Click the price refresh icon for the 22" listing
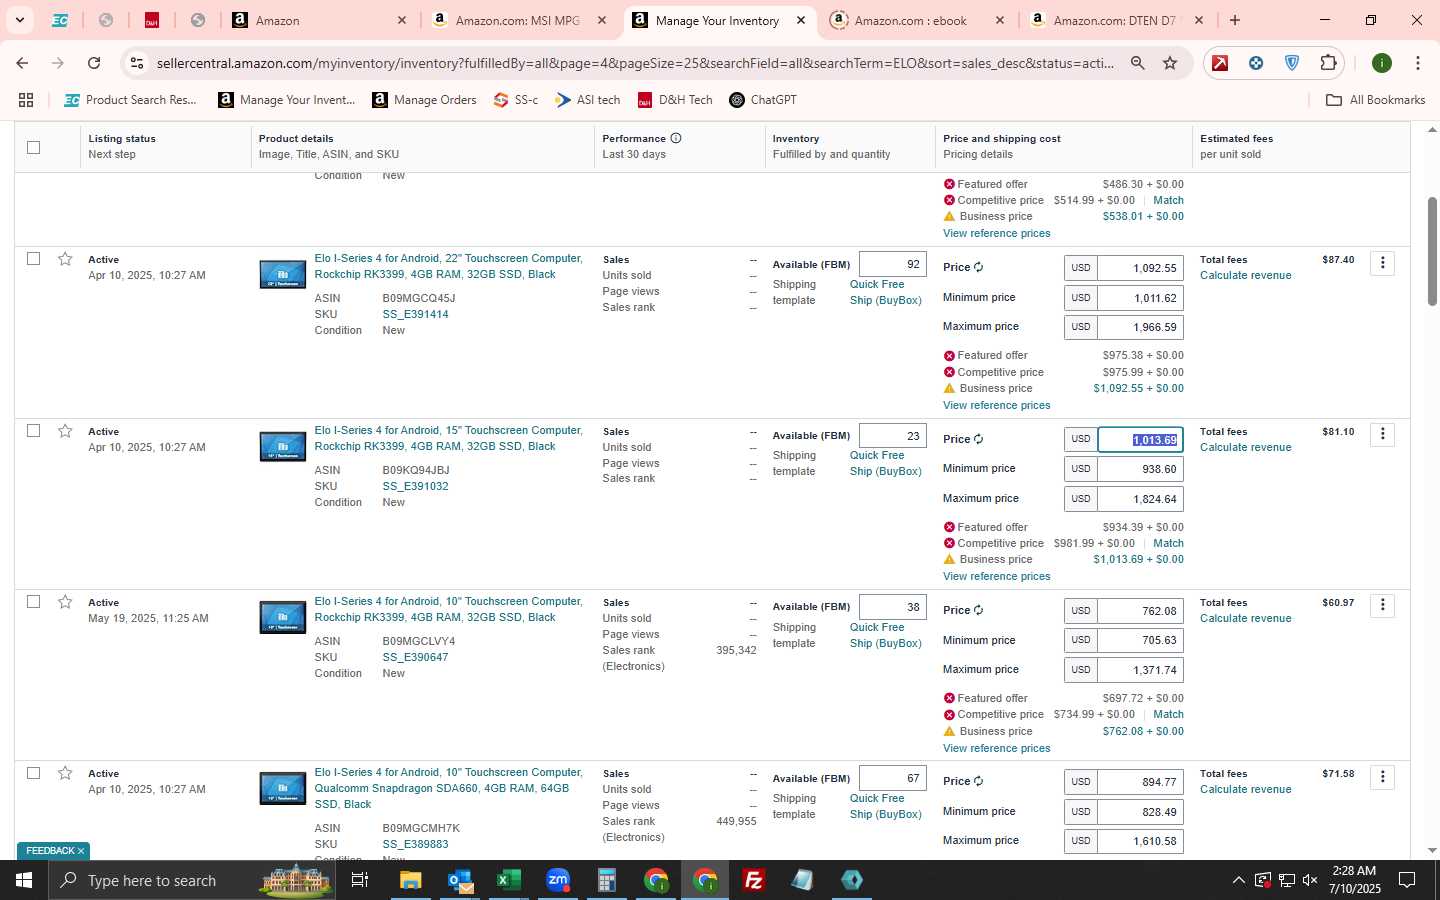 979,267
